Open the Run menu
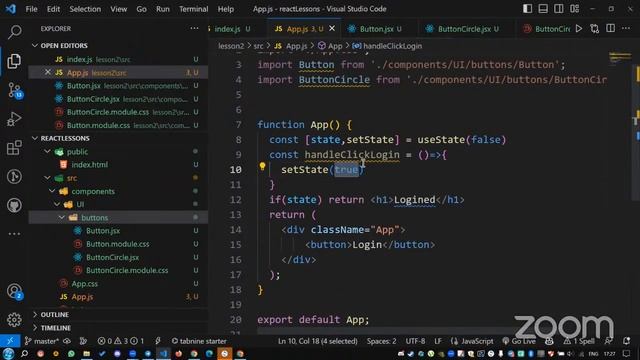 pos(162,9)
